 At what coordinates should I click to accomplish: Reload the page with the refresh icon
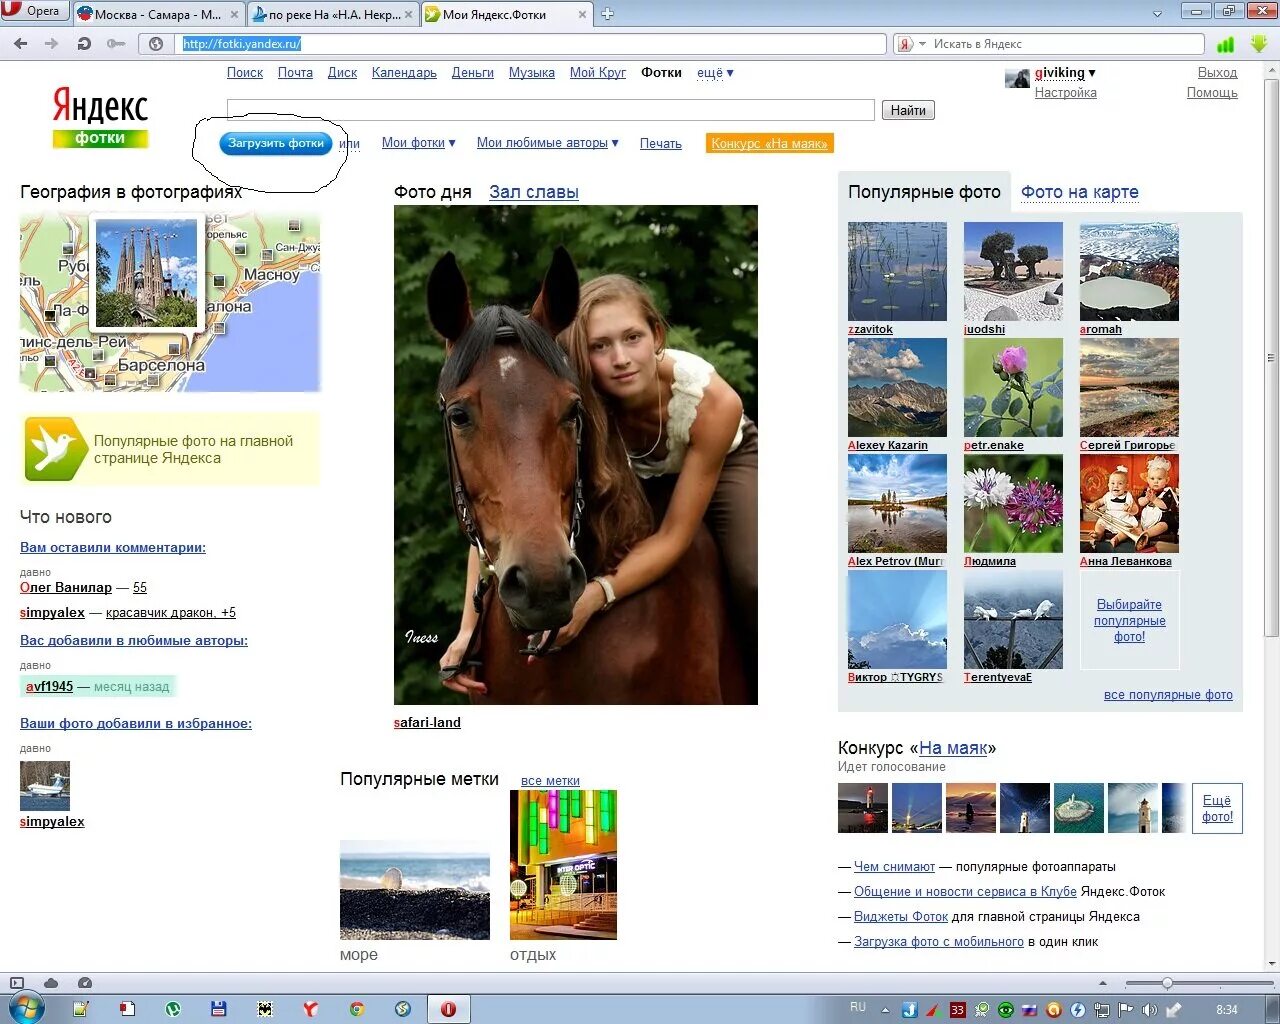click(84, 44)
